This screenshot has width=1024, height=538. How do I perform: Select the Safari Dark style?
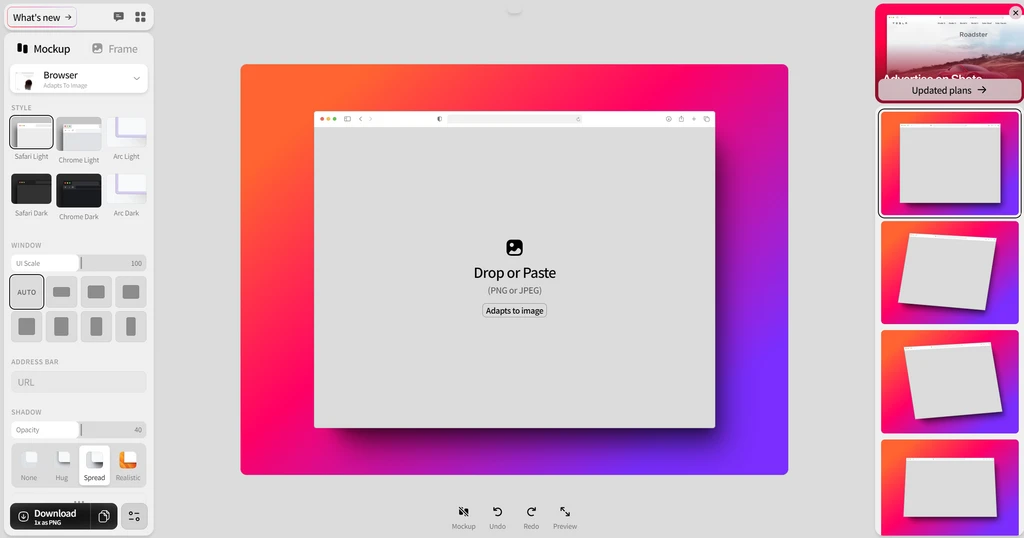point(31,190)
